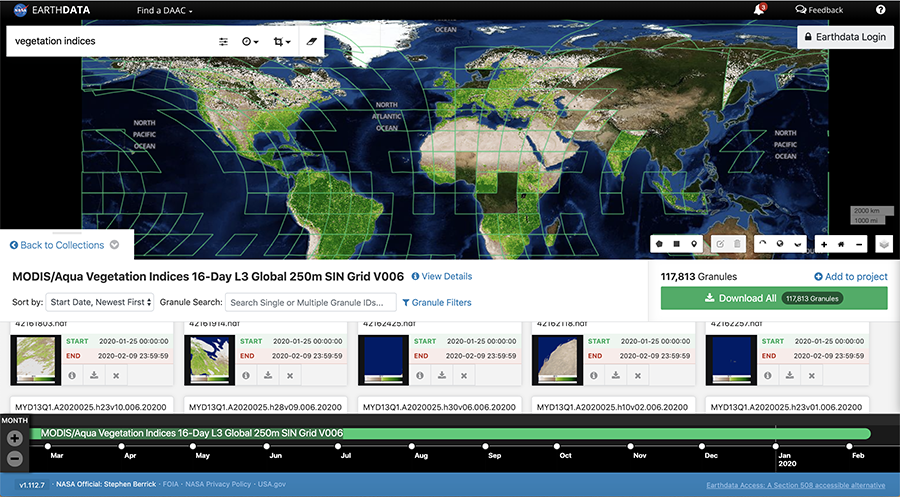Select granule MYD13Q1.A2020025.h28v09.006
900x497 pixels.
click(265, 405)
